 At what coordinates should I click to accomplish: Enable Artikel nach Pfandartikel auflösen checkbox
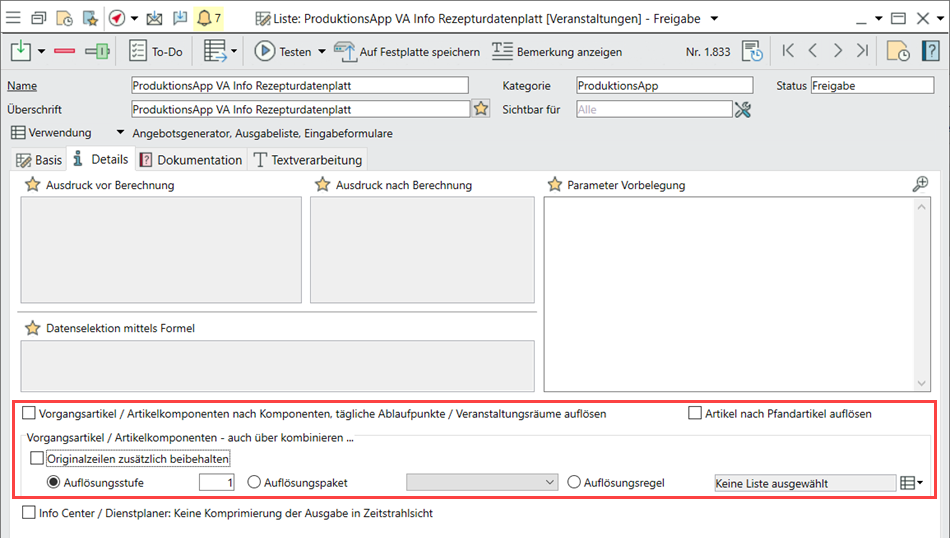click(x=695, y=413)
